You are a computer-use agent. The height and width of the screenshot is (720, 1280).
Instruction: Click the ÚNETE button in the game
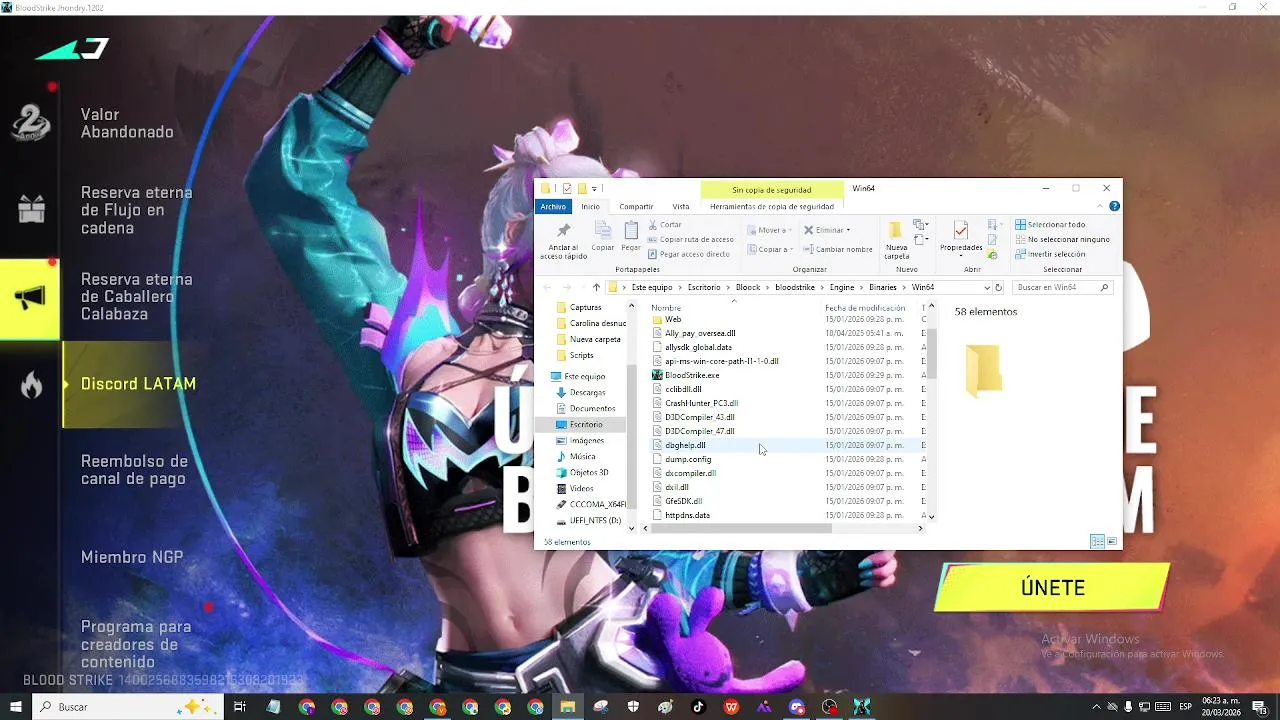1052,588
